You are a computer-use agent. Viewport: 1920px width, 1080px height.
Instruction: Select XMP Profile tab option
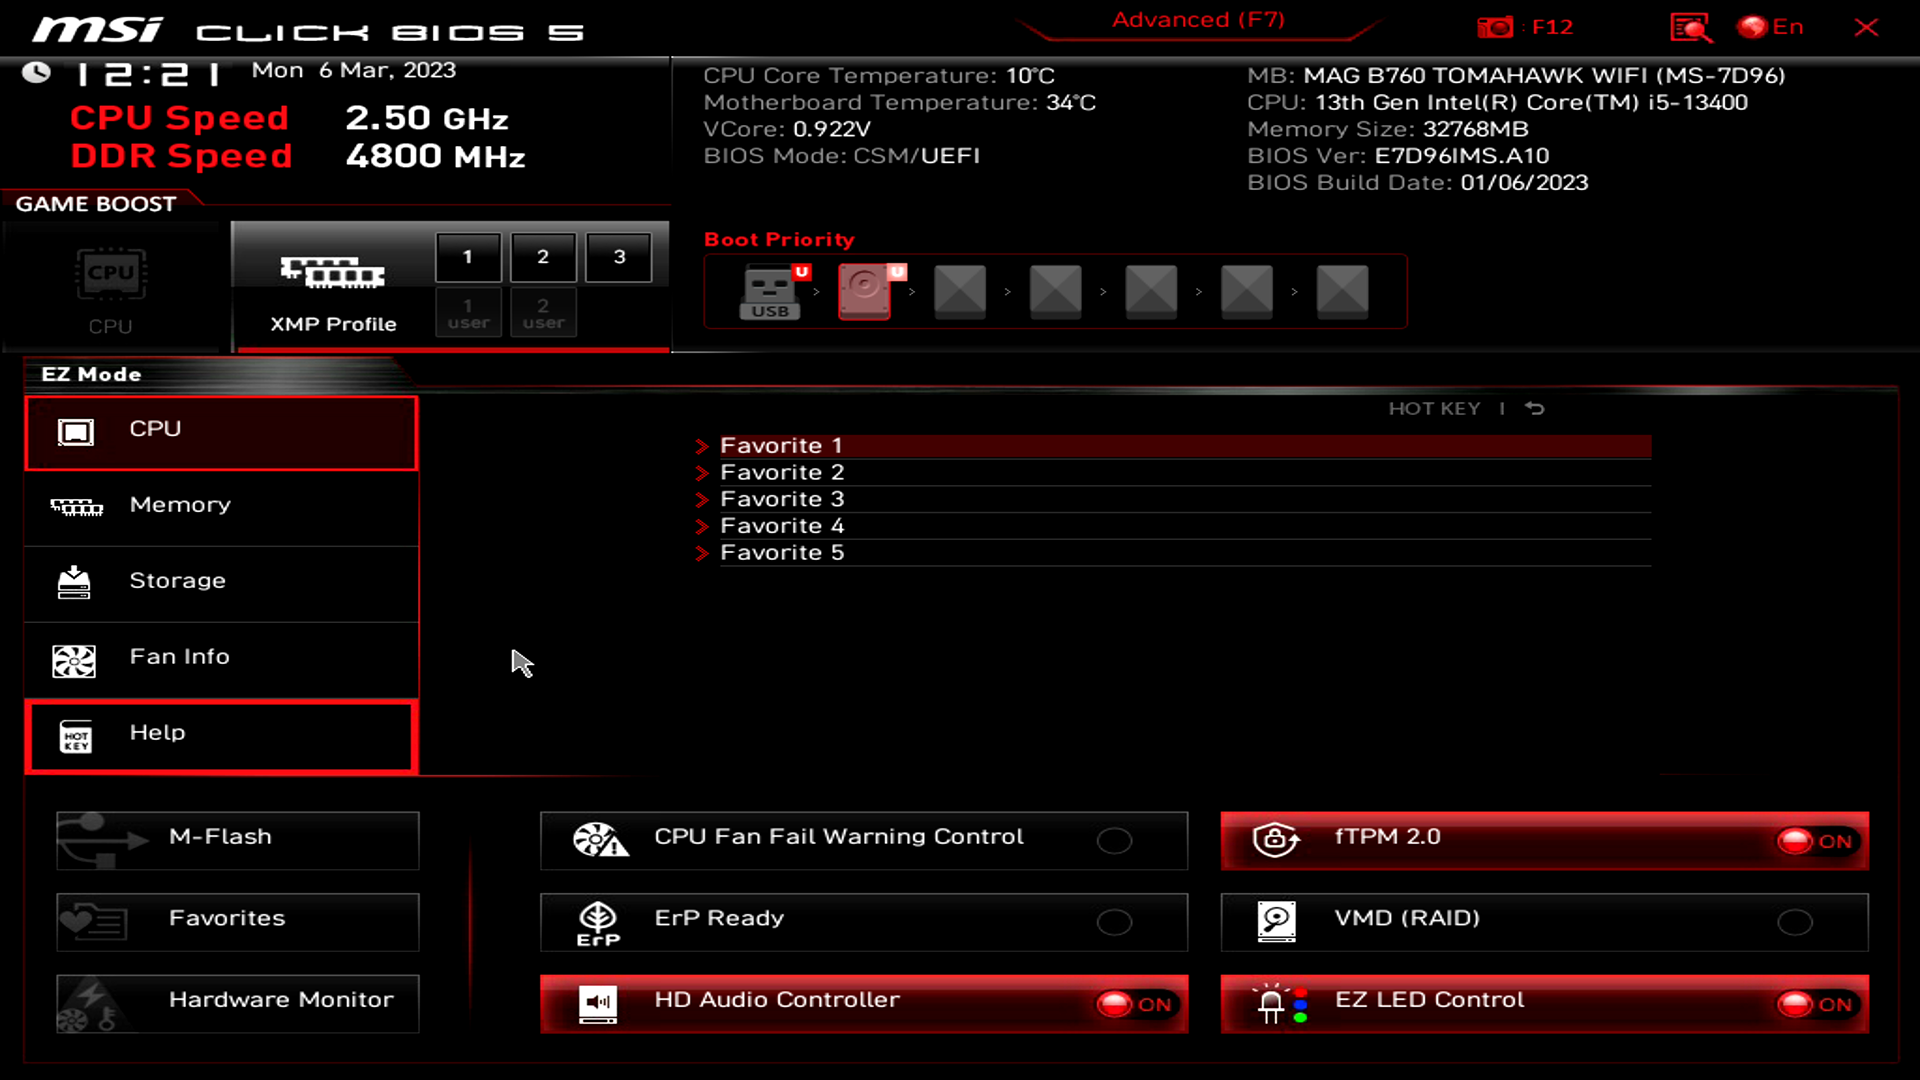(x=332, y=284)
